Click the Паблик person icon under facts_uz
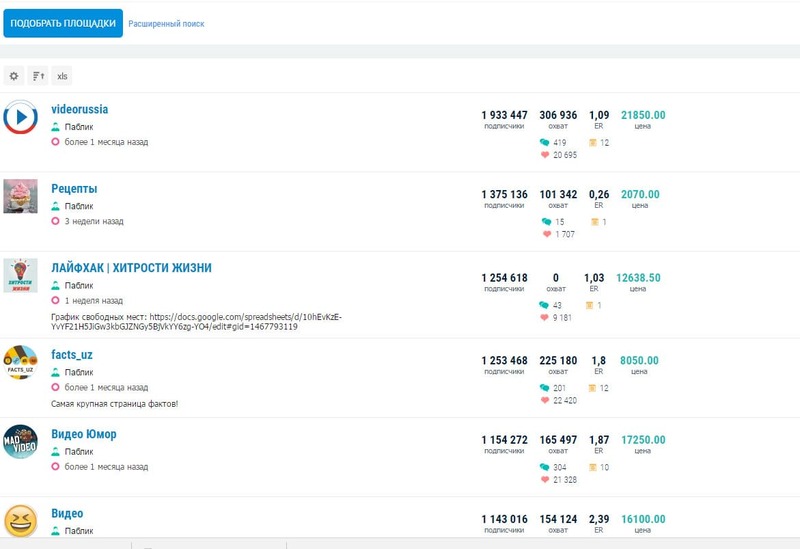800x549 pixels. coord(57,372)
